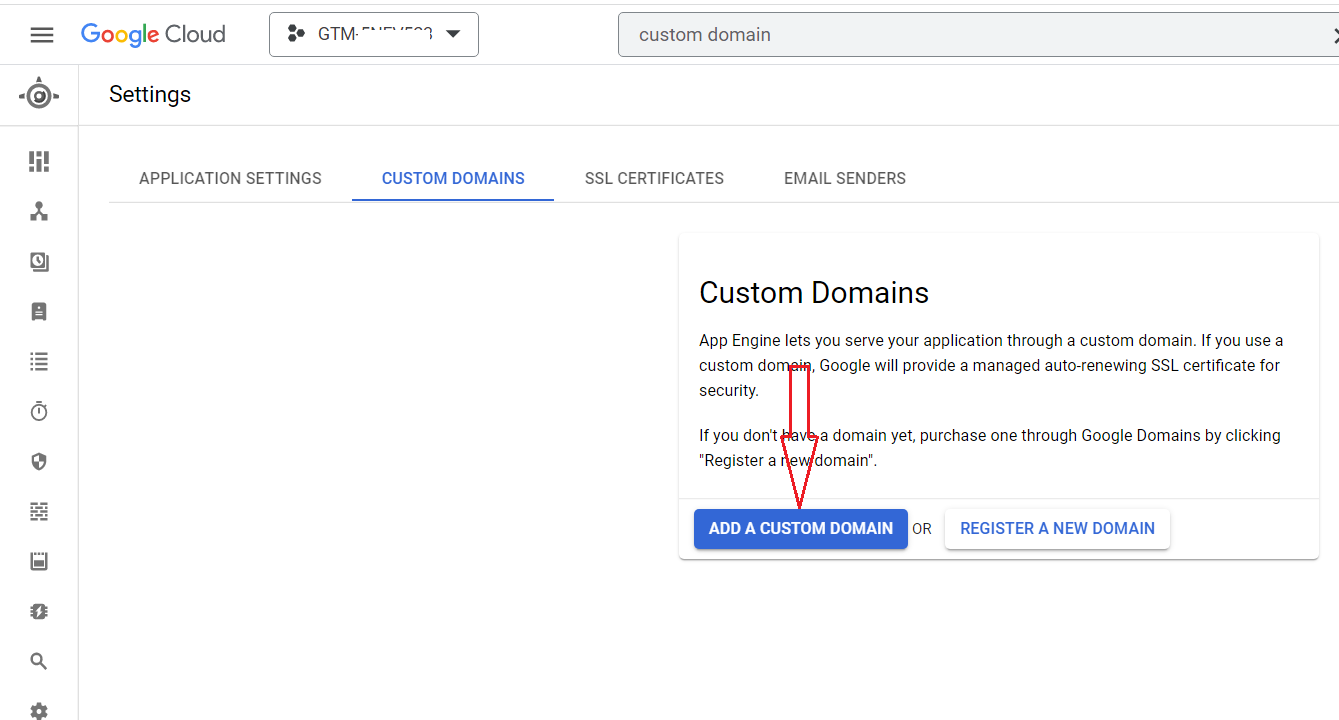Click the App Engine product icon

click(x=39, y=95)
